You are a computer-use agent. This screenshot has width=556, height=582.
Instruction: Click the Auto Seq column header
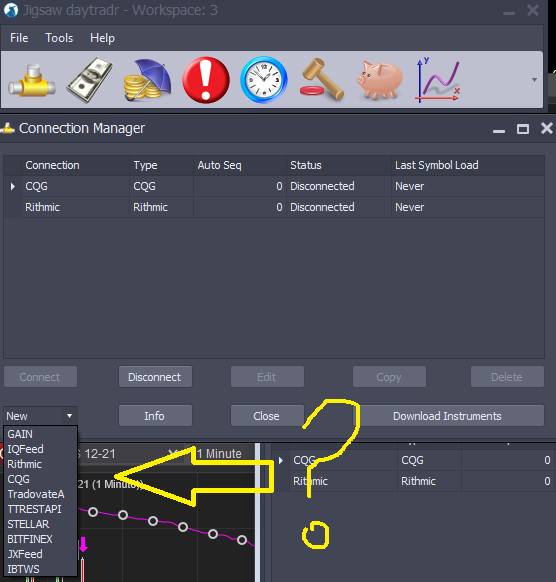click(240, 165)
